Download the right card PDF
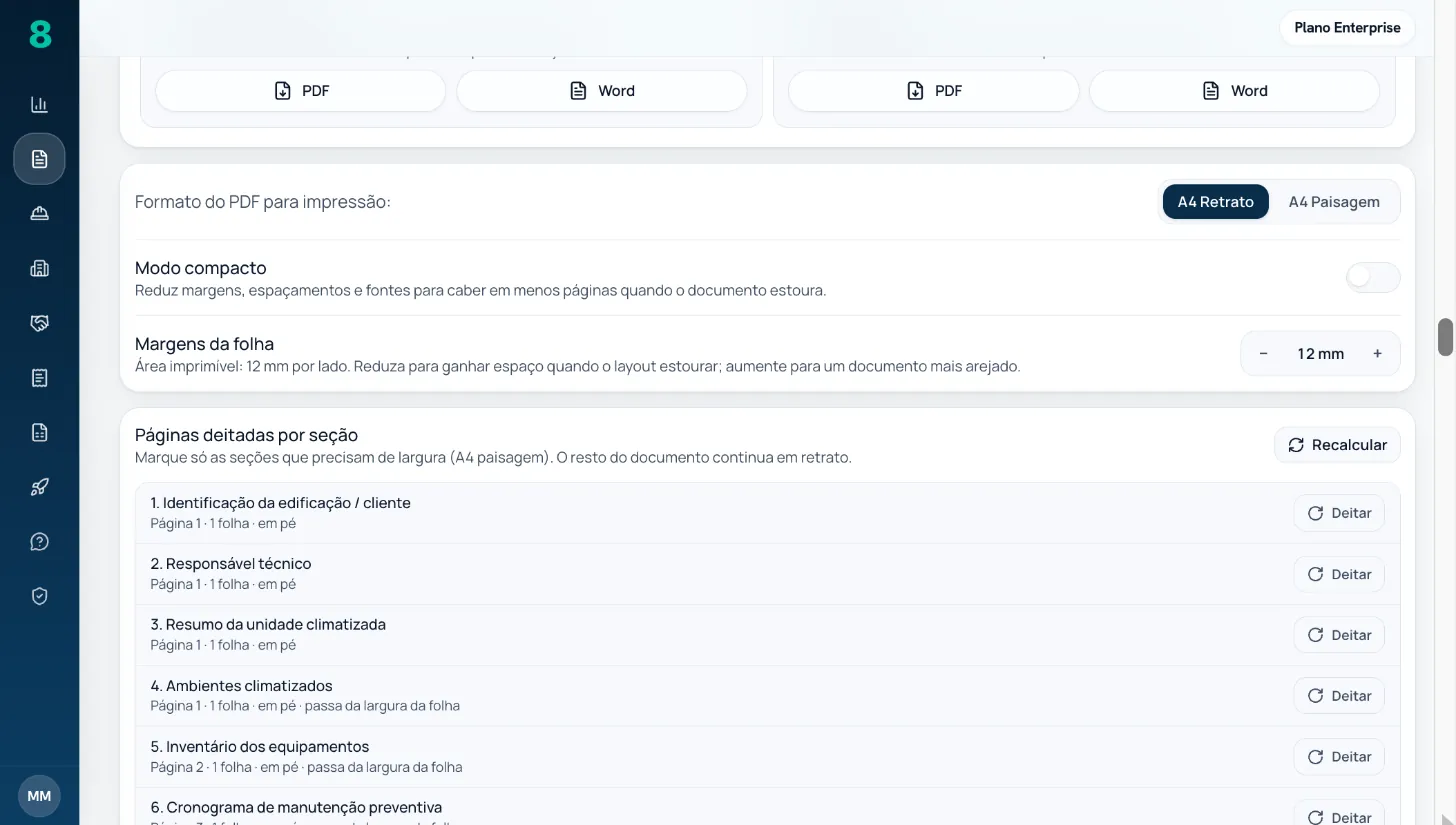Image resolution: width=1456 pixels, height=825 pixels. tap(933, 91)
